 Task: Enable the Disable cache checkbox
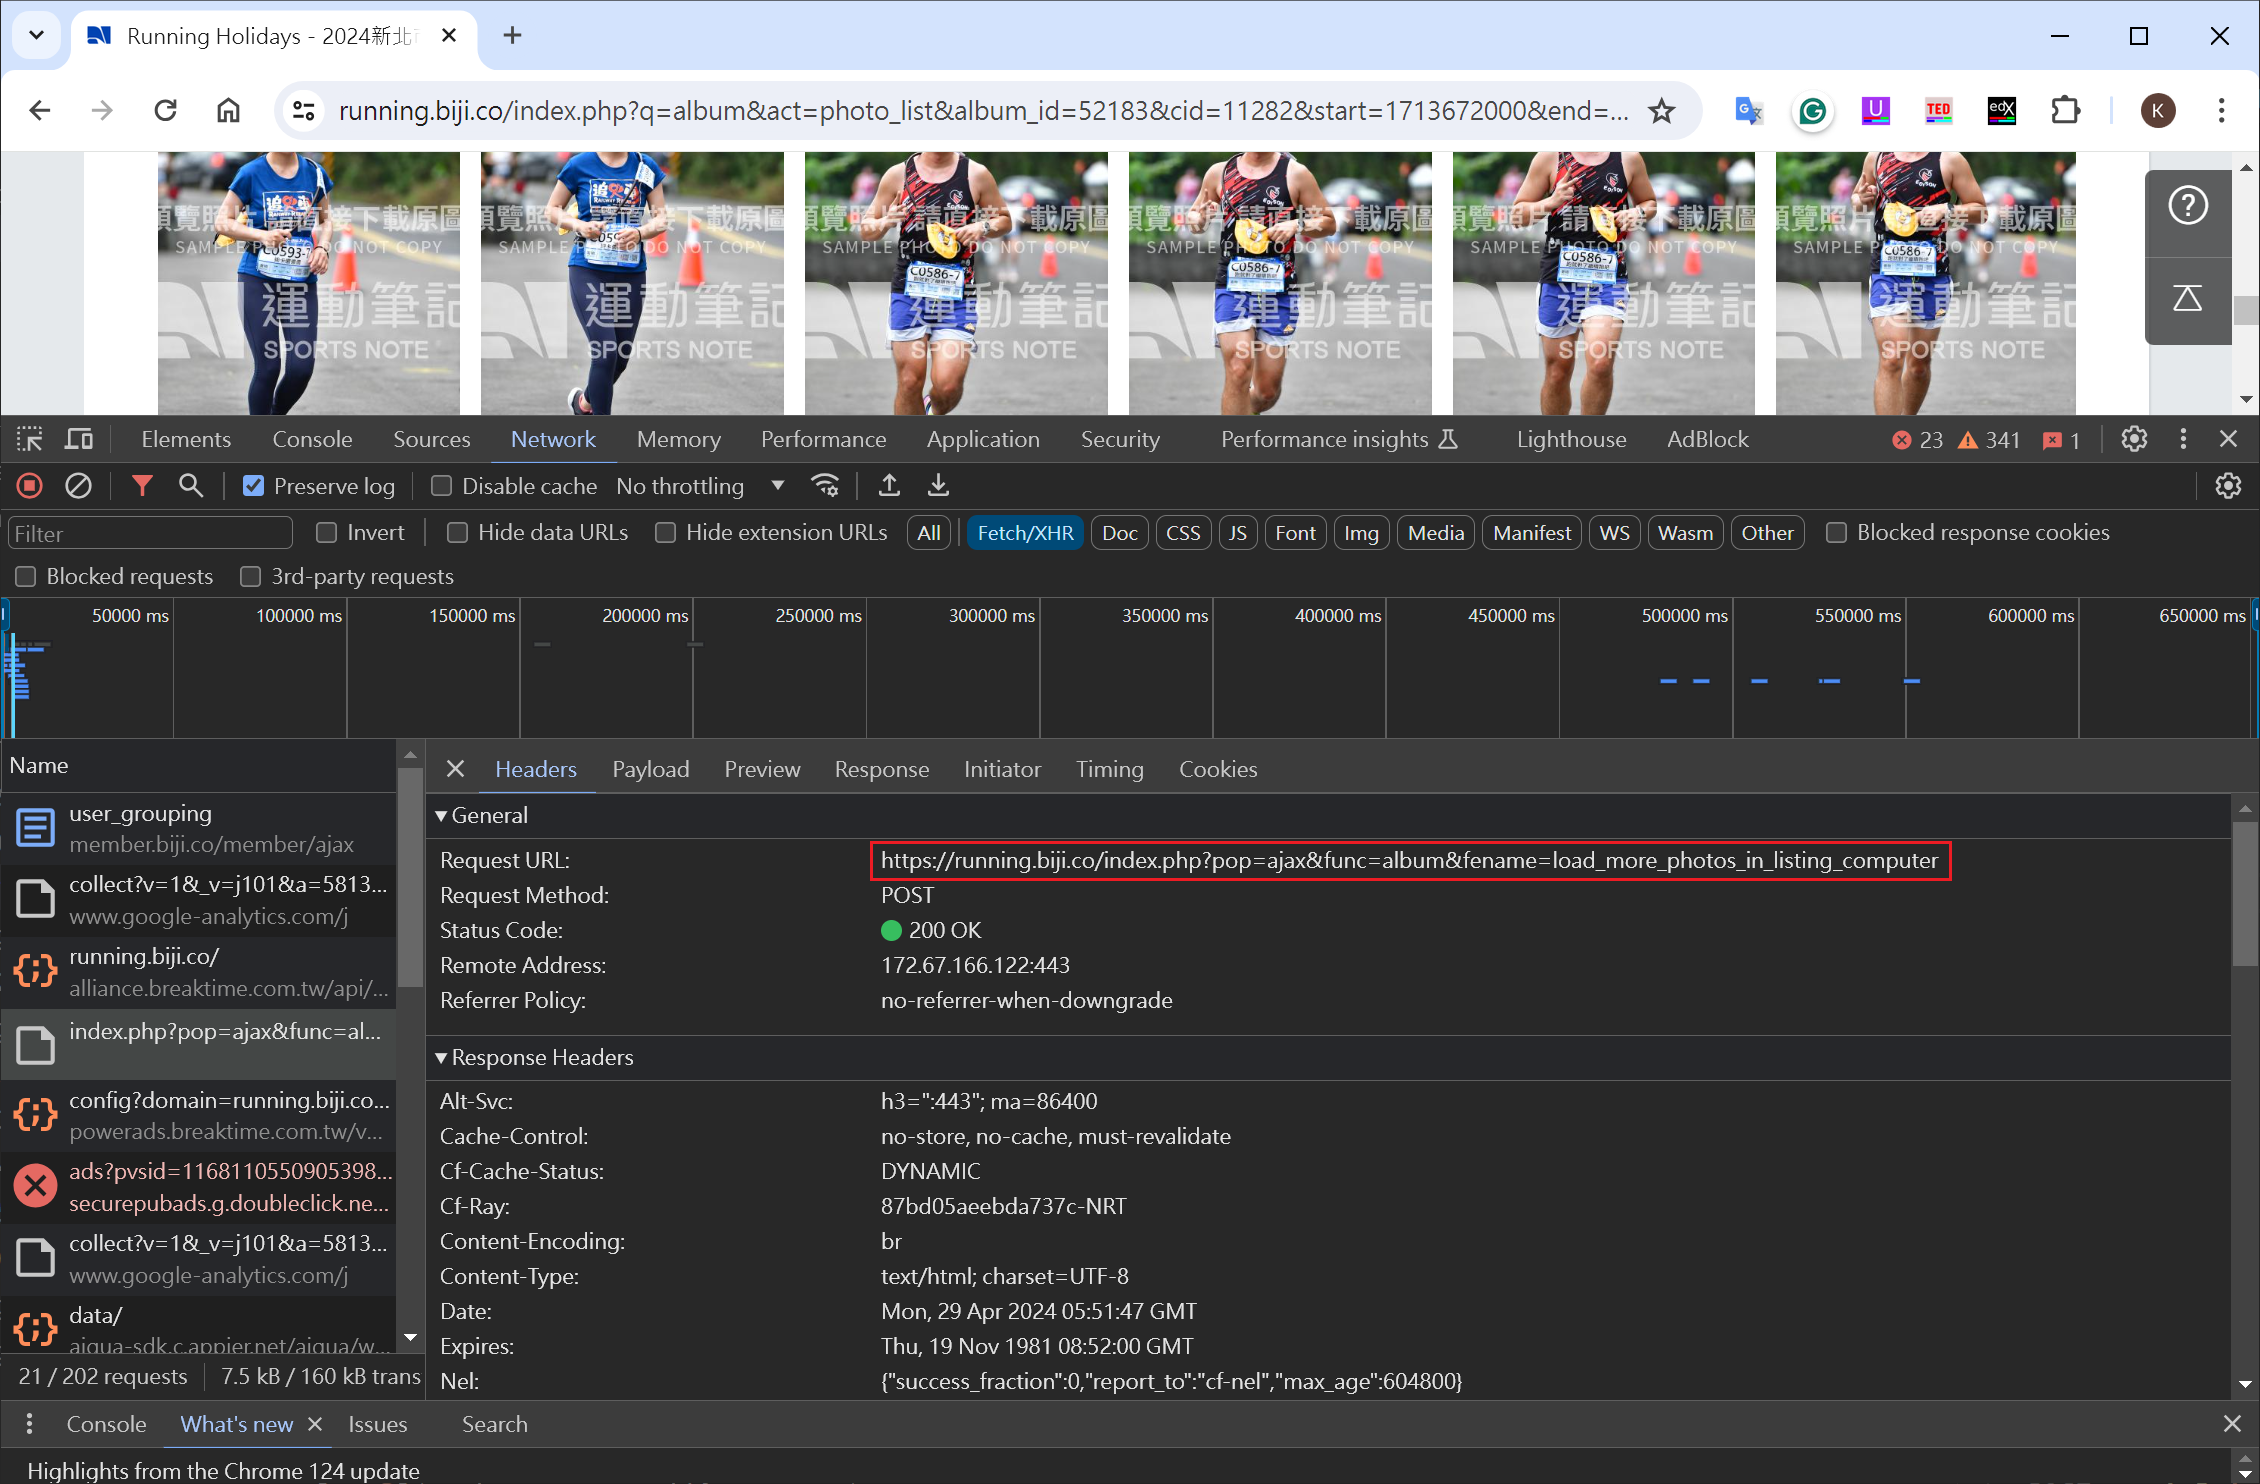coord(441,486)
